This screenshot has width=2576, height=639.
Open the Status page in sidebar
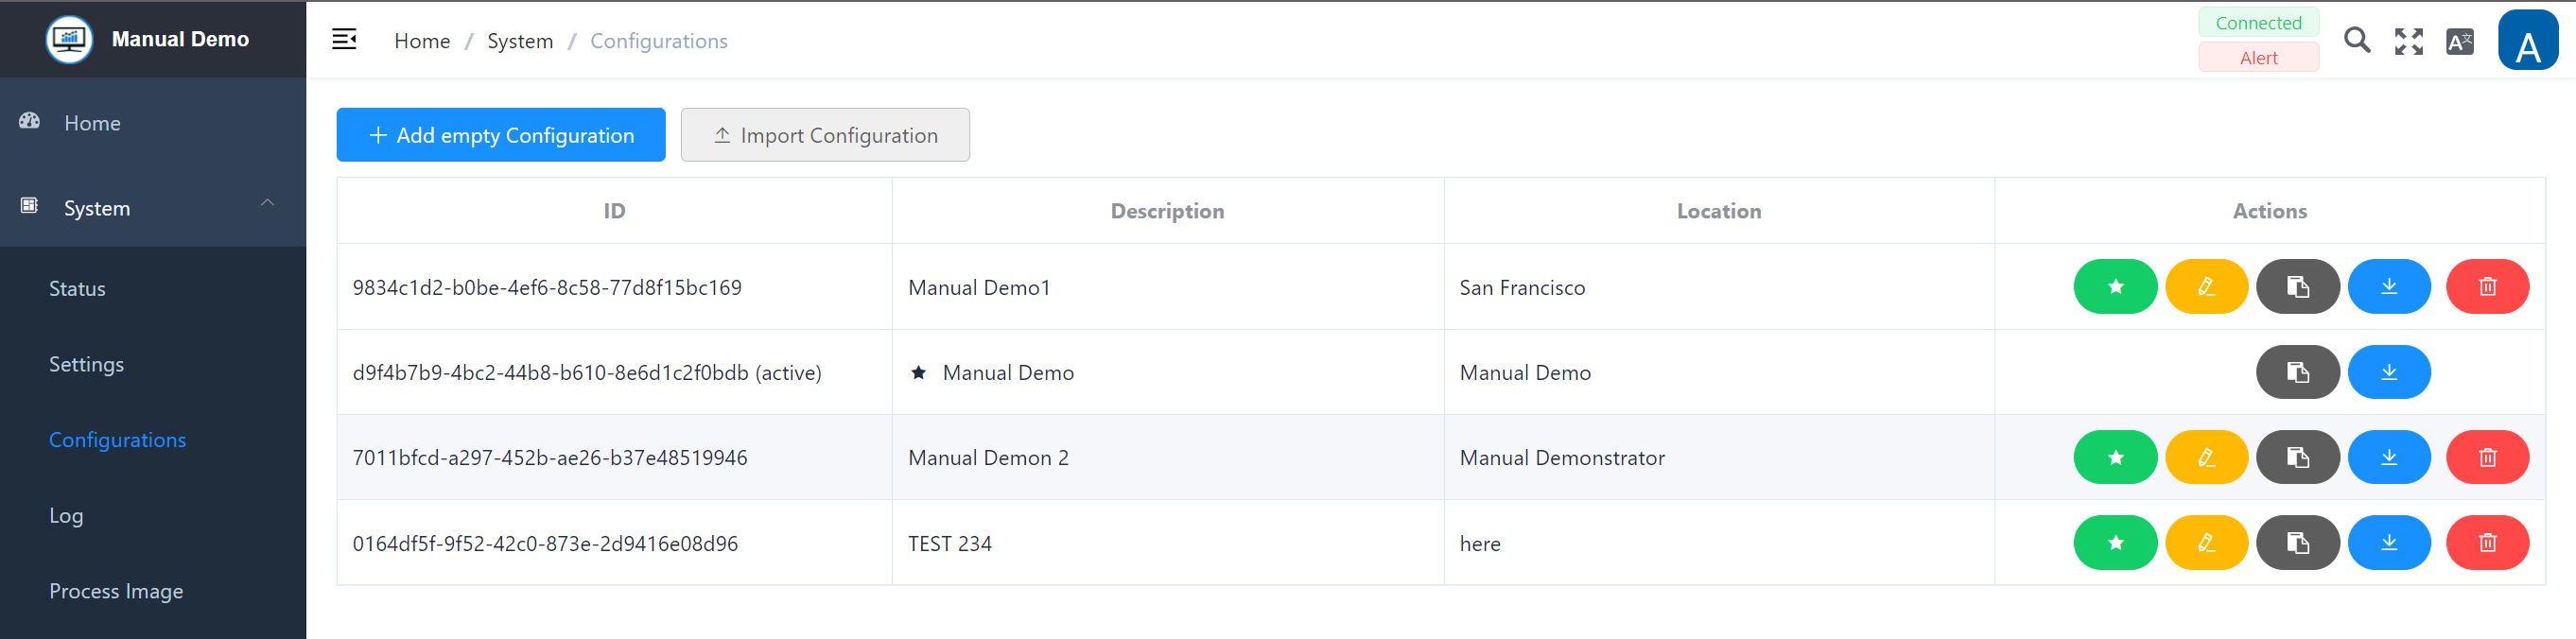click(77, 289)
